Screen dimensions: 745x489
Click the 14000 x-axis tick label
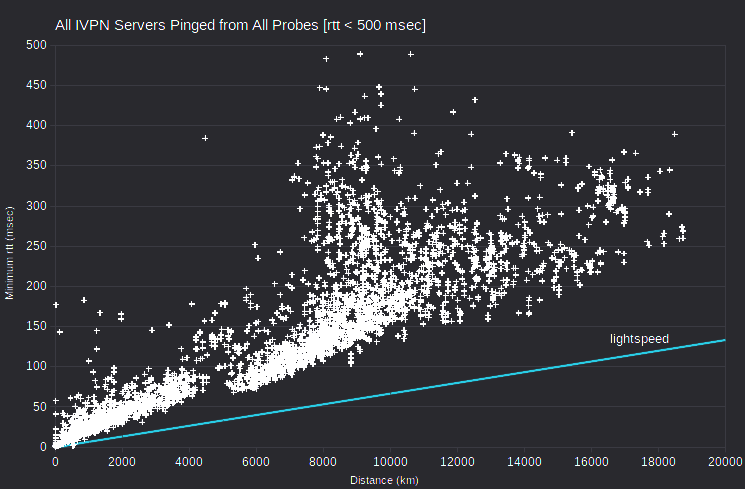pyautogui.click(x=524, y=462)
